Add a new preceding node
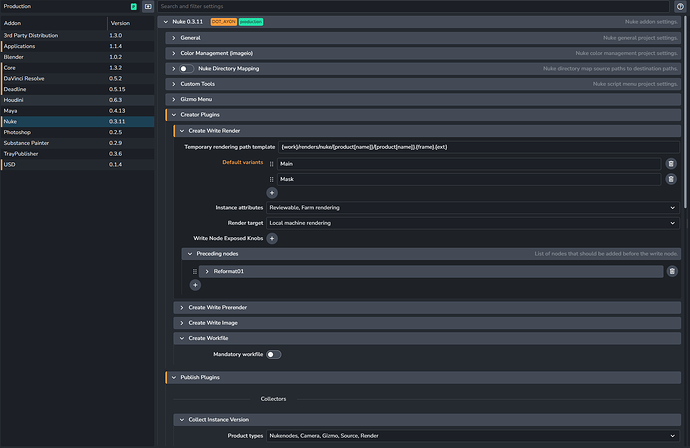Viewport: 690px width, 448px height. tap(195, 285)
